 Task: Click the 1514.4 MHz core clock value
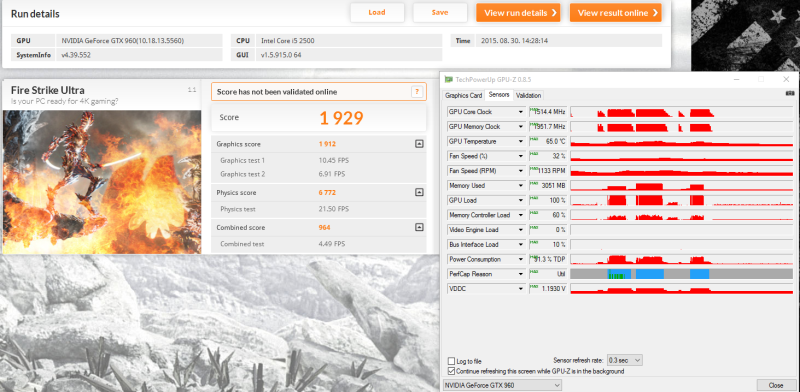click(547, 112)
